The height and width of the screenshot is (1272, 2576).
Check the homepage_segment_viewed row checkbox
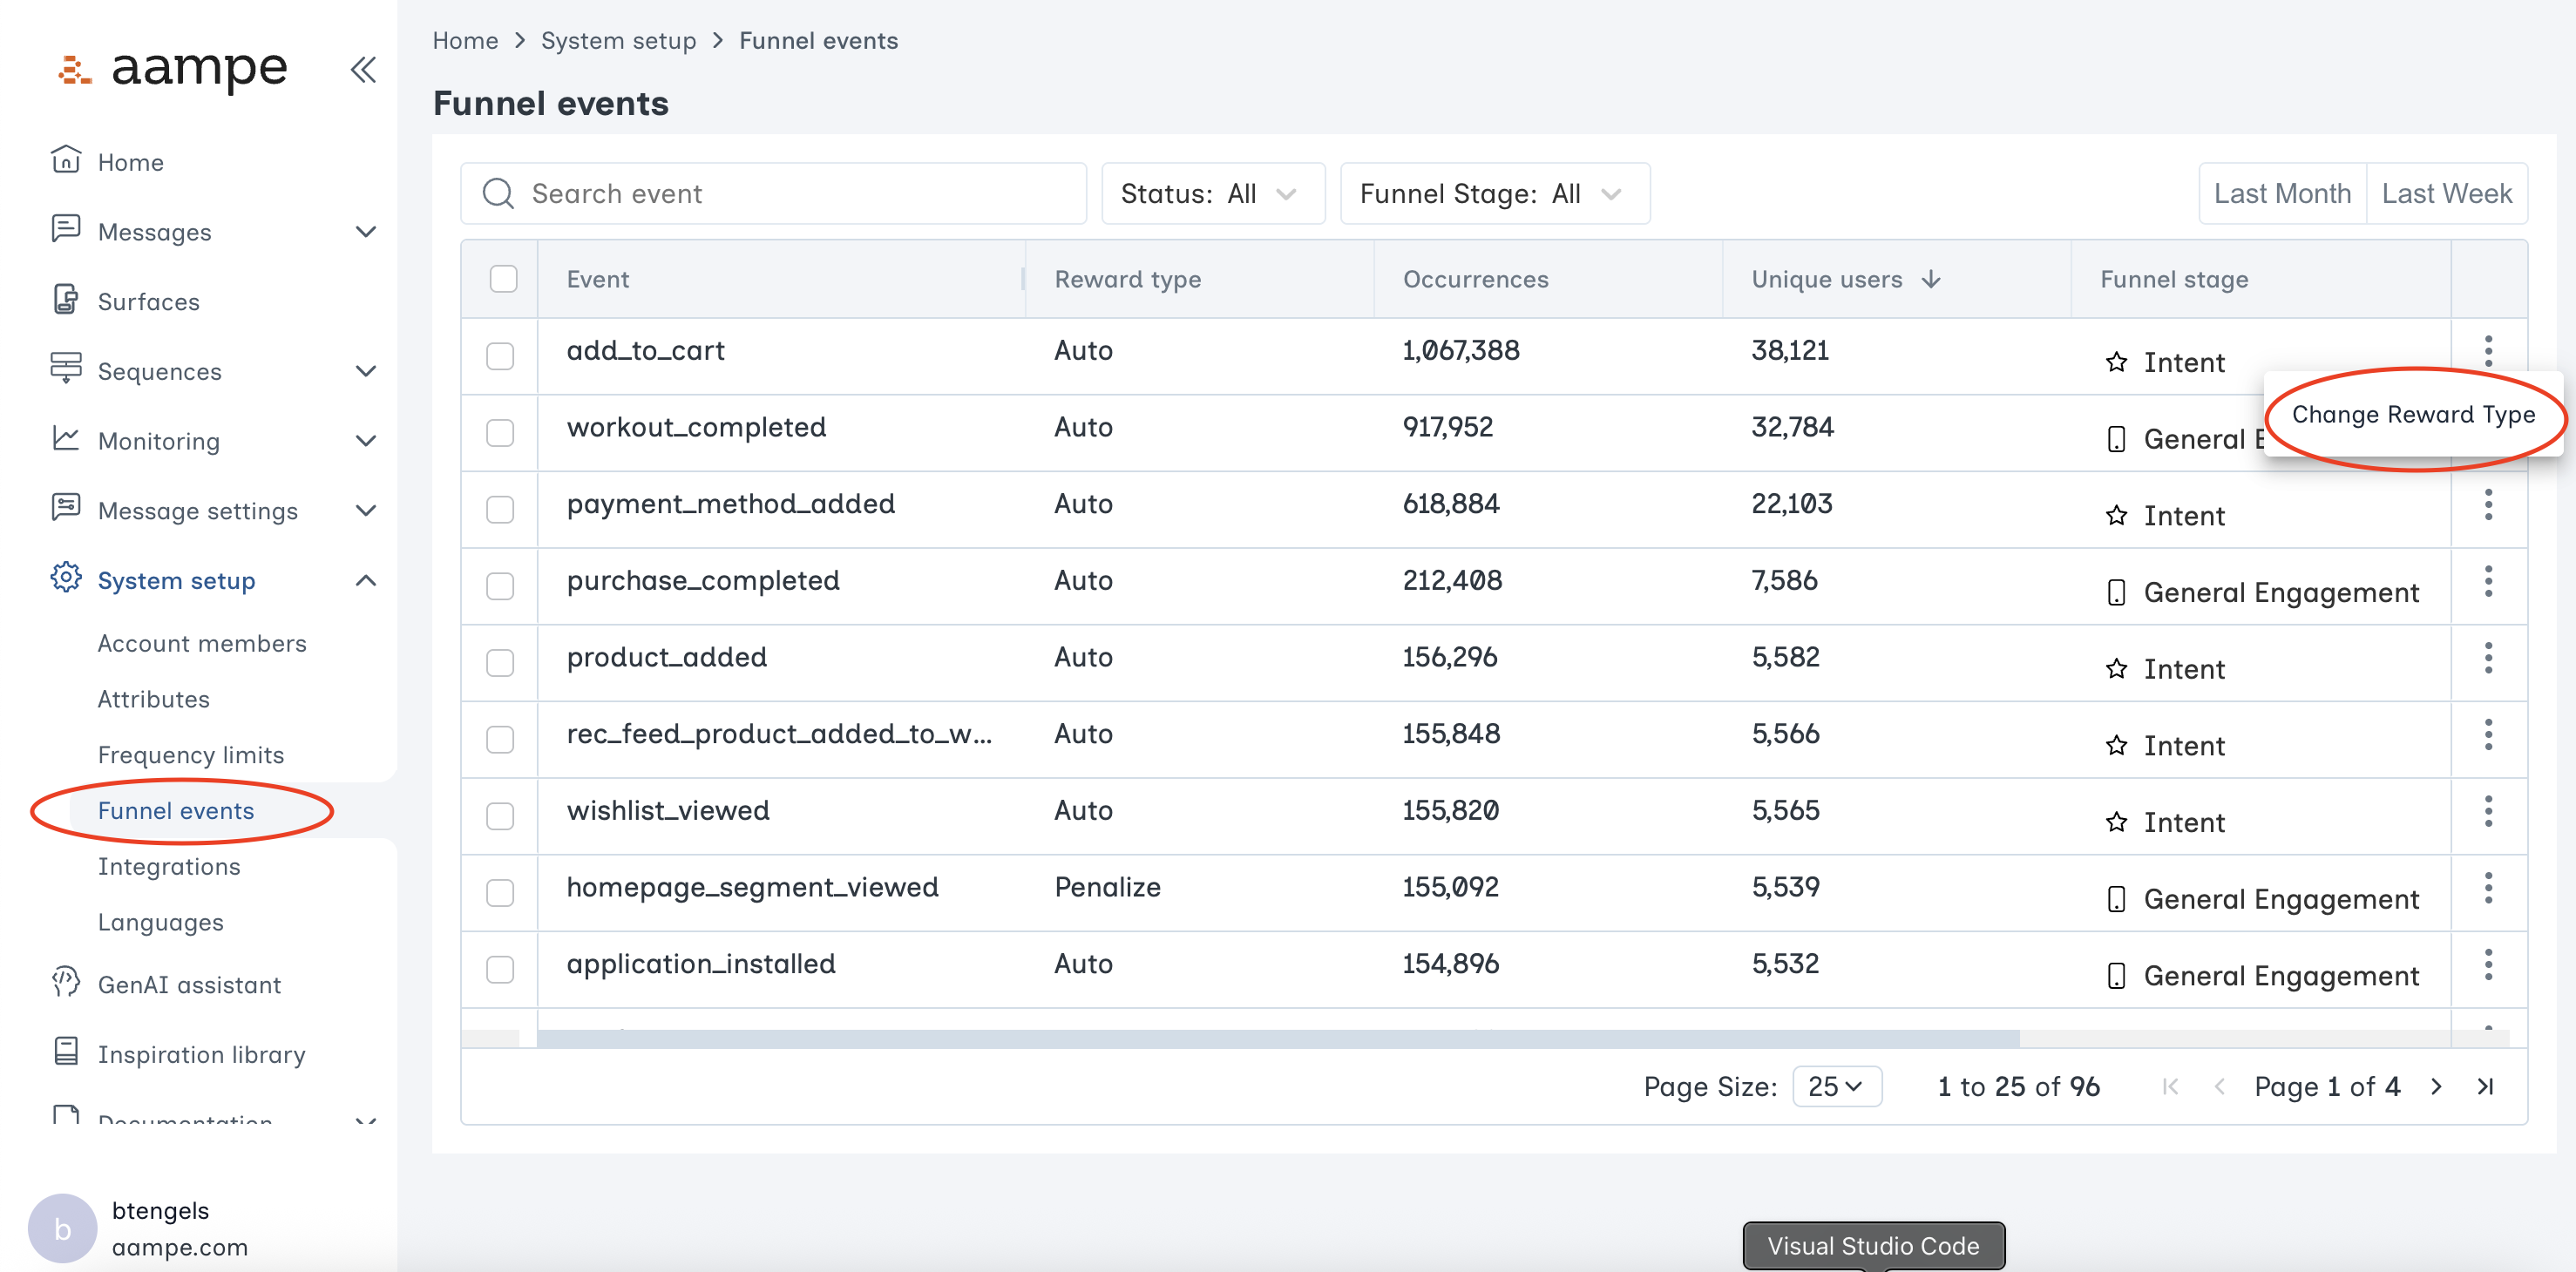click(500, 893)
